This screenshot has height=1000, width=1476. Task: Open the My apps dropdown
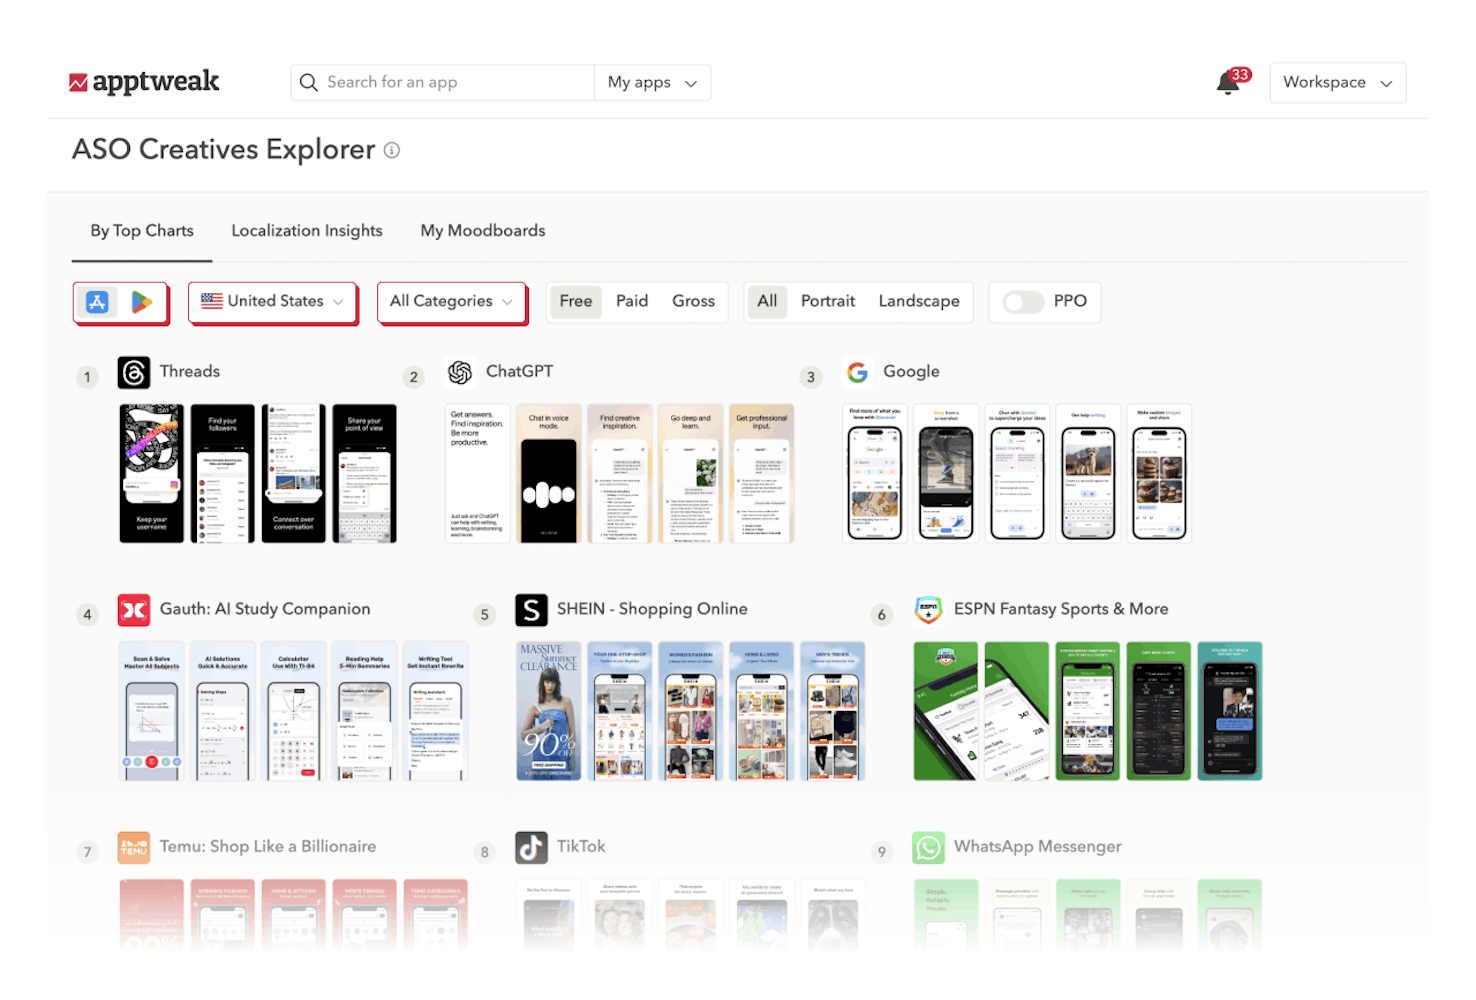click(x=651, y=82)
